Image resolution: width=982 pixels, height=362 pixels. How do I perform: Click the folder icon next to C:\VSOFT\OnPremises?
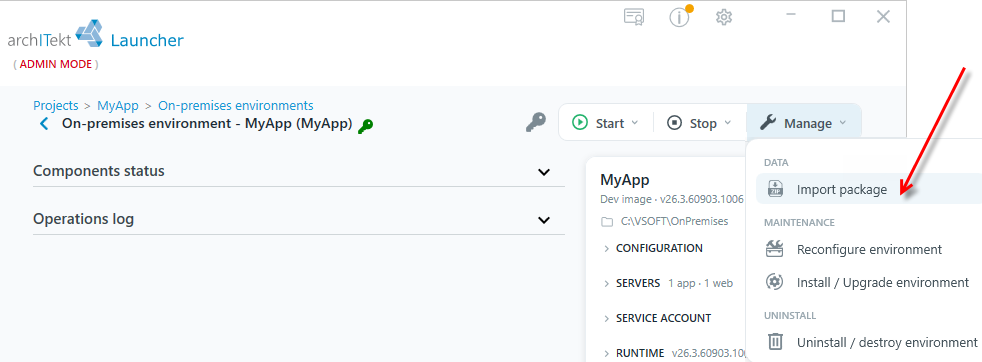pyautogui.click(x=607, y=222)
